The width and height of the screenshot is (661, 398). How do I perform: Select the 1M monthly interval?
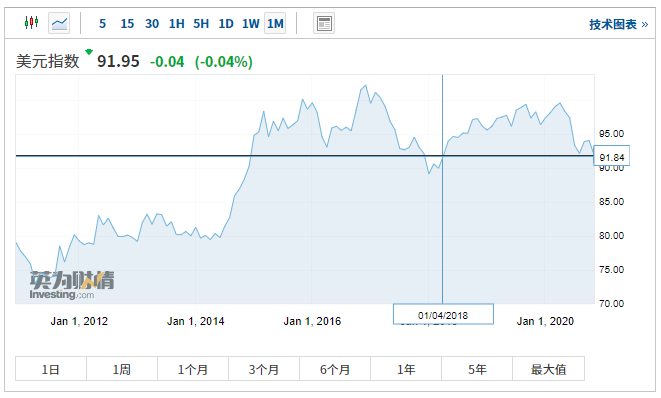[275, 23]
